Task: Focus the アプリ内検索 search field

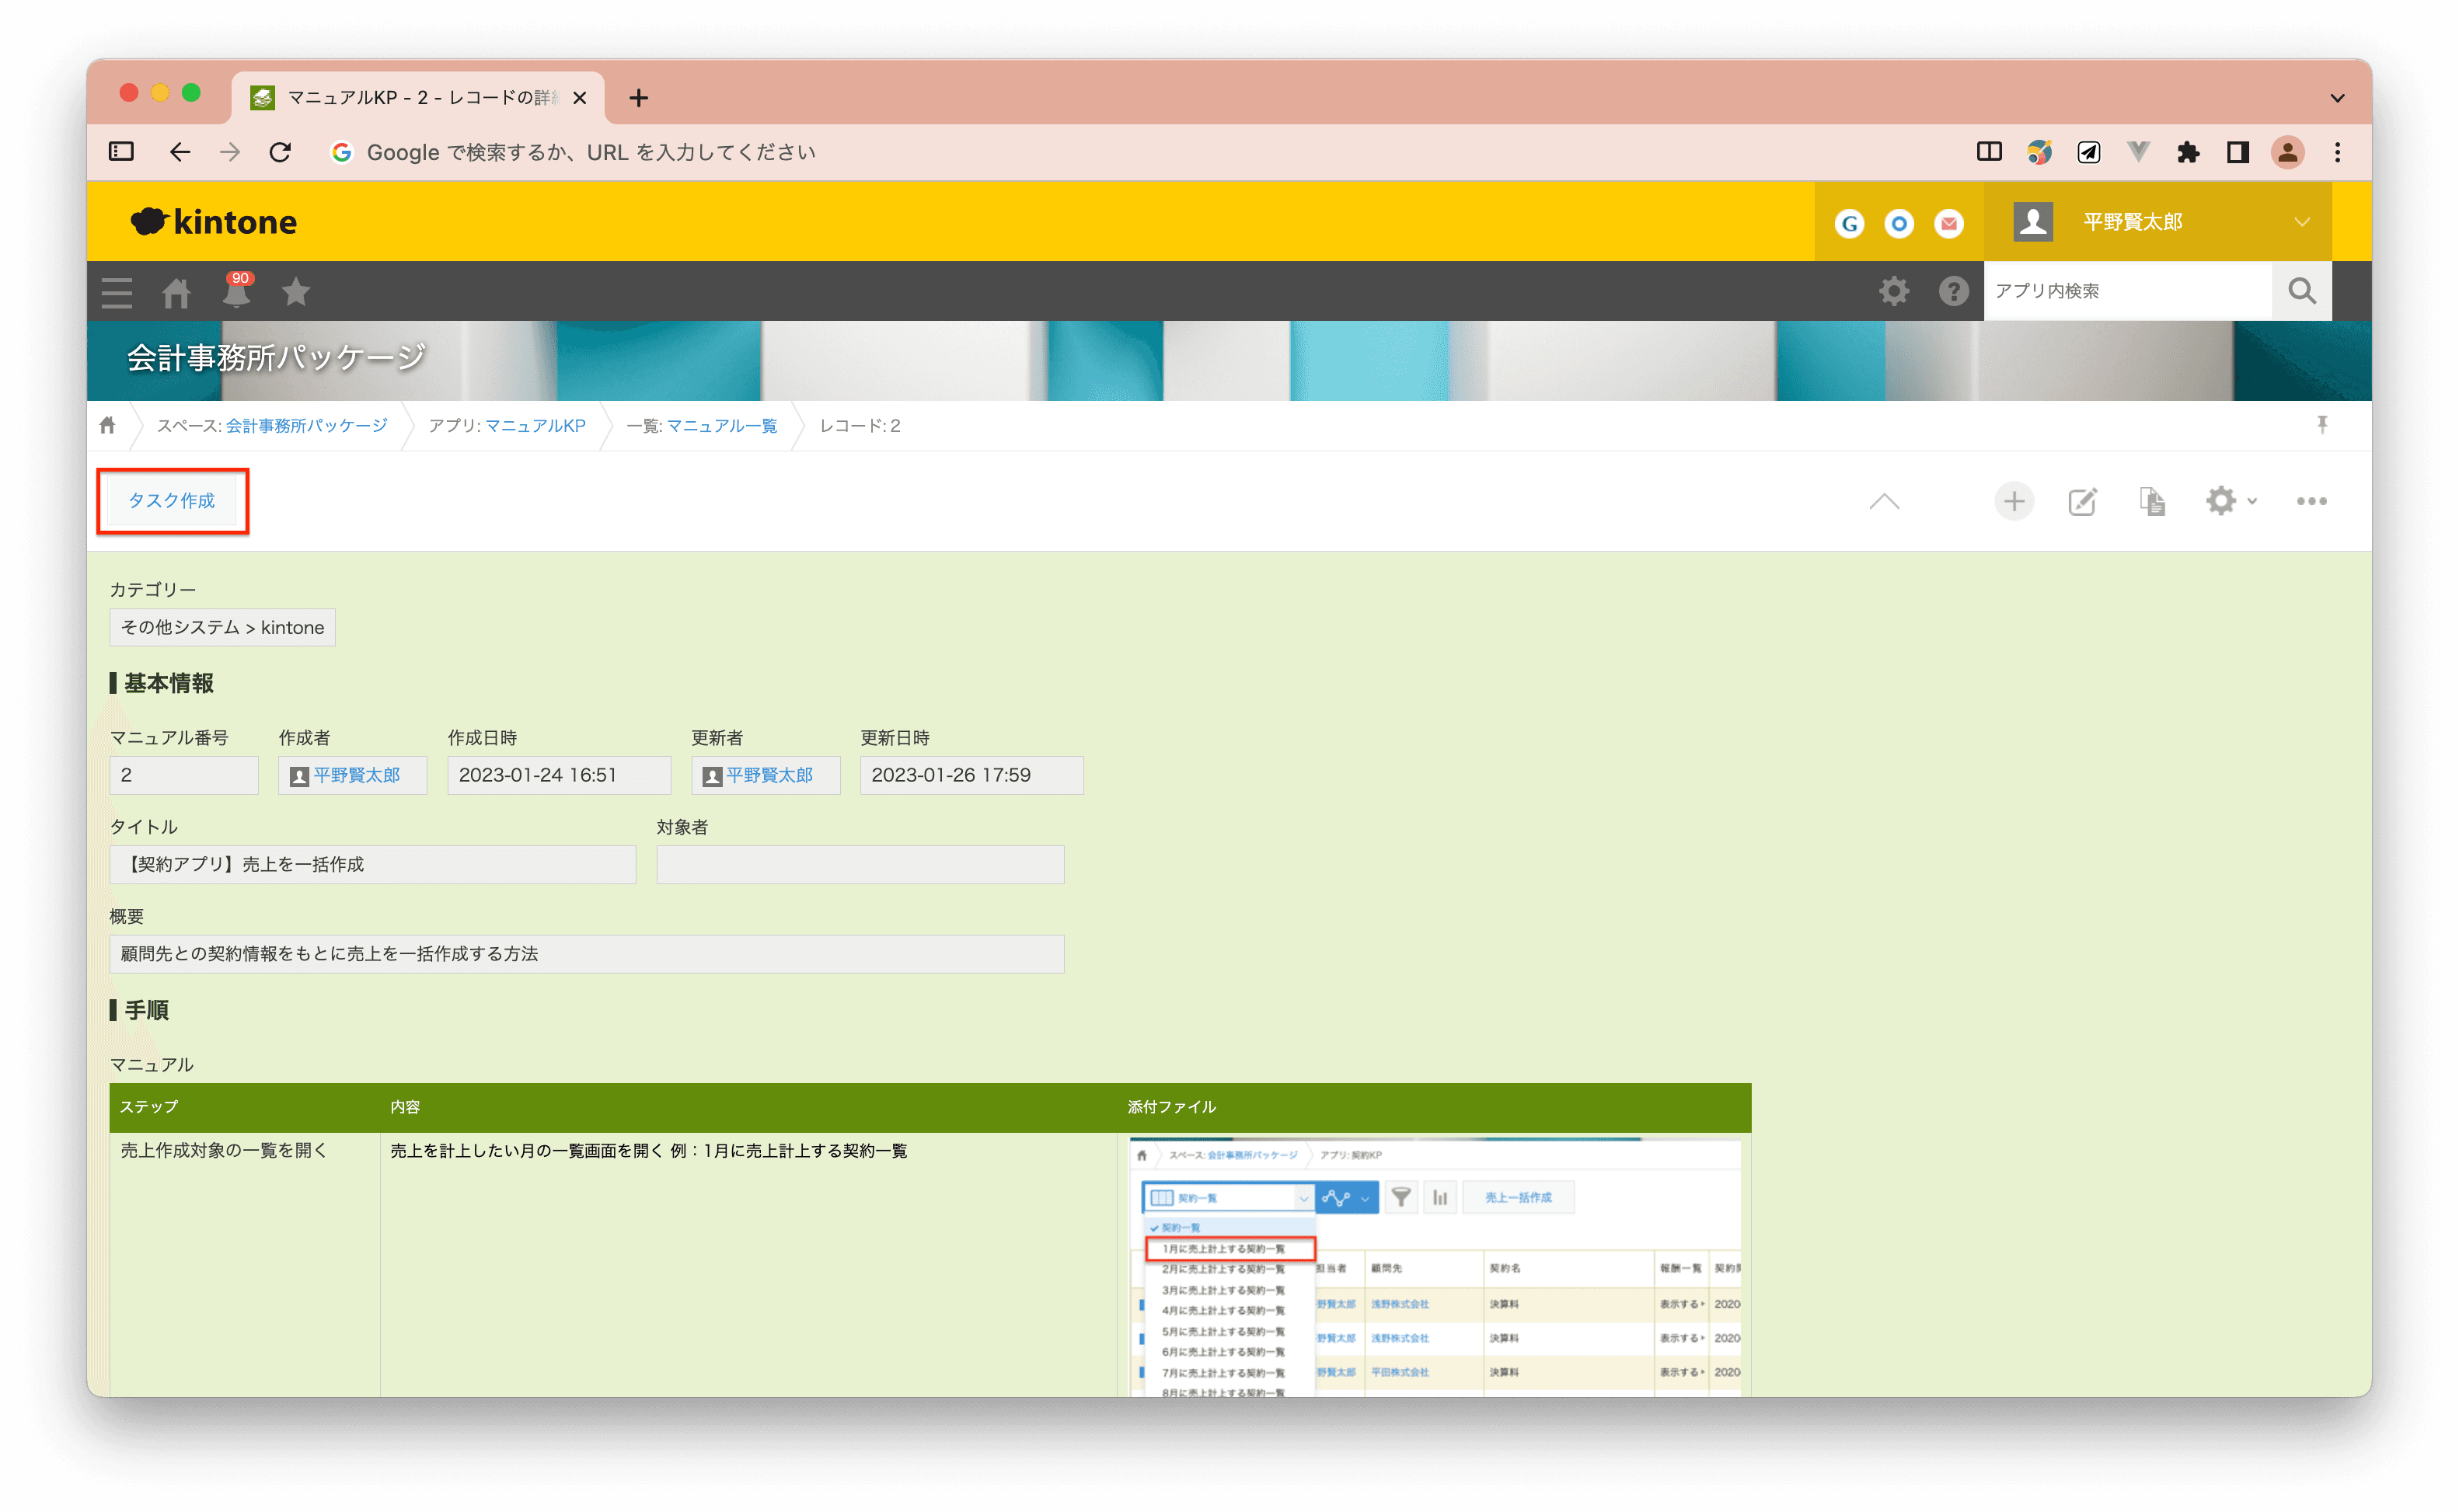Action: pyautogui.click(x=2128, y=291)
